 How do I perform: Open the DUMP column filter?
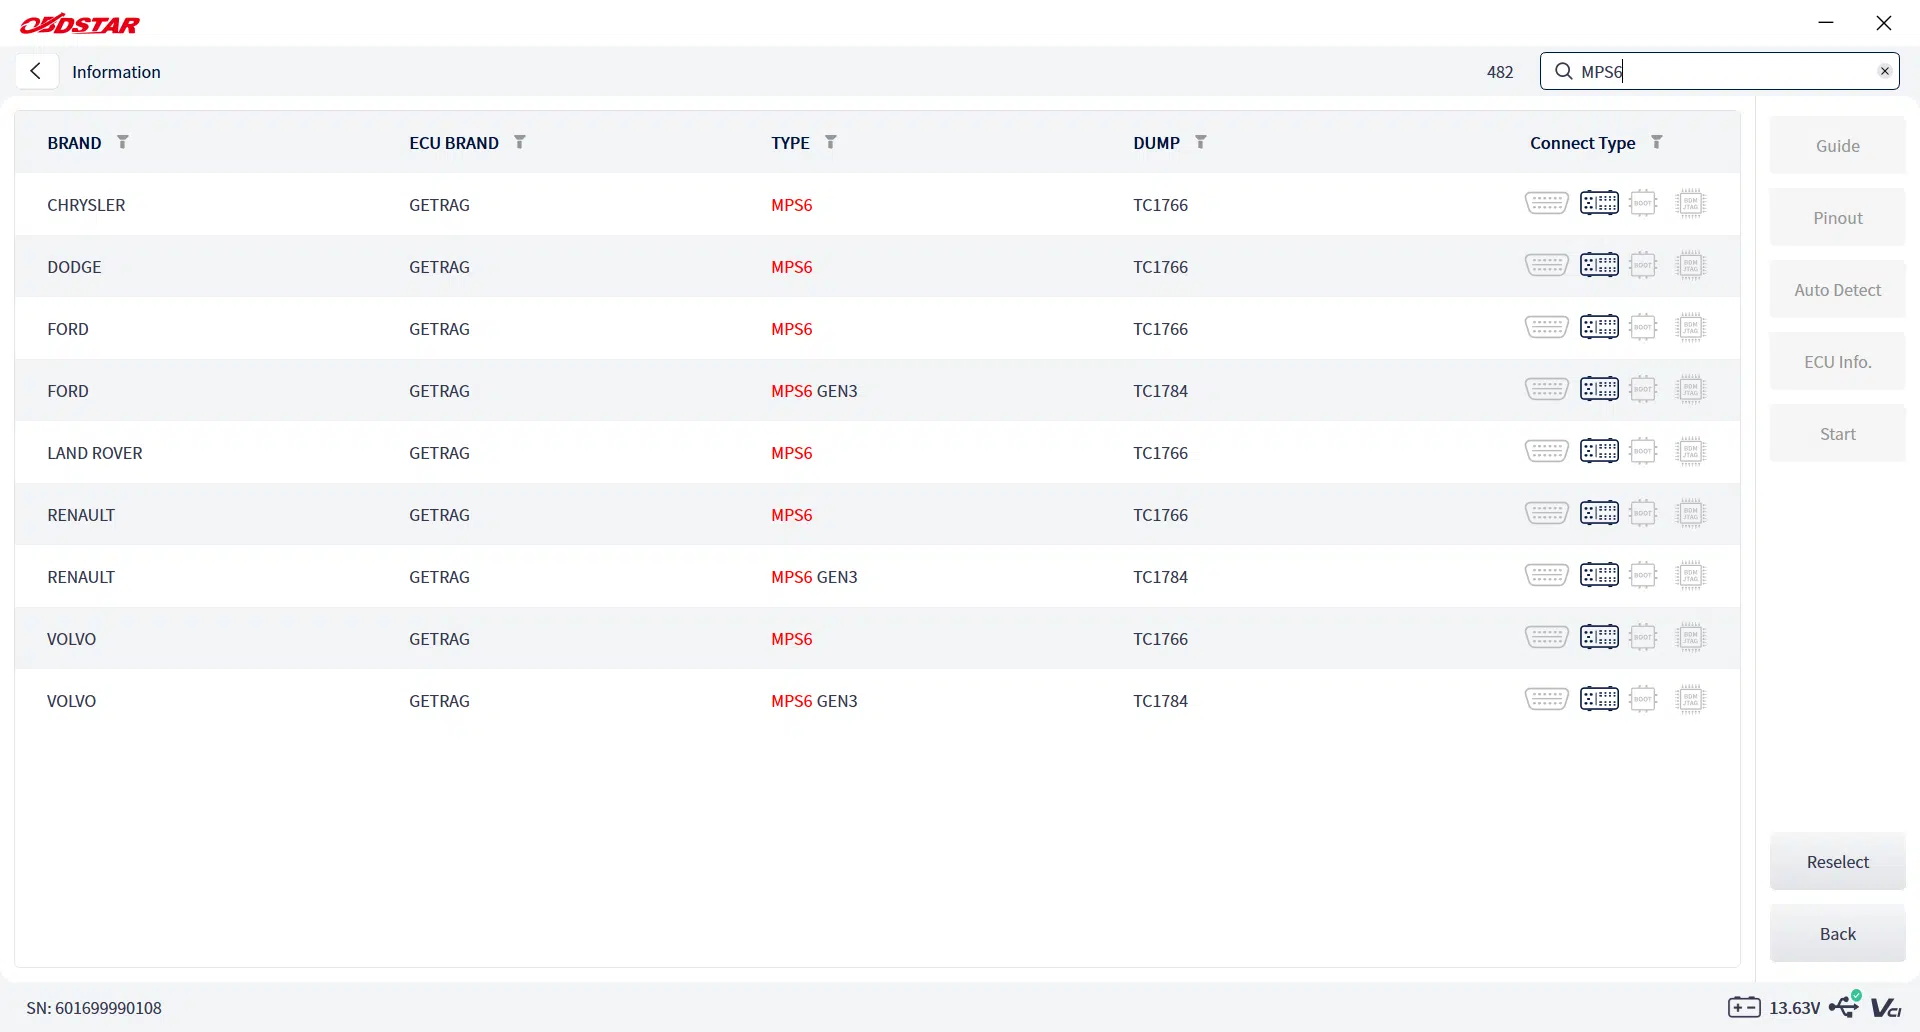(1200, 142)
